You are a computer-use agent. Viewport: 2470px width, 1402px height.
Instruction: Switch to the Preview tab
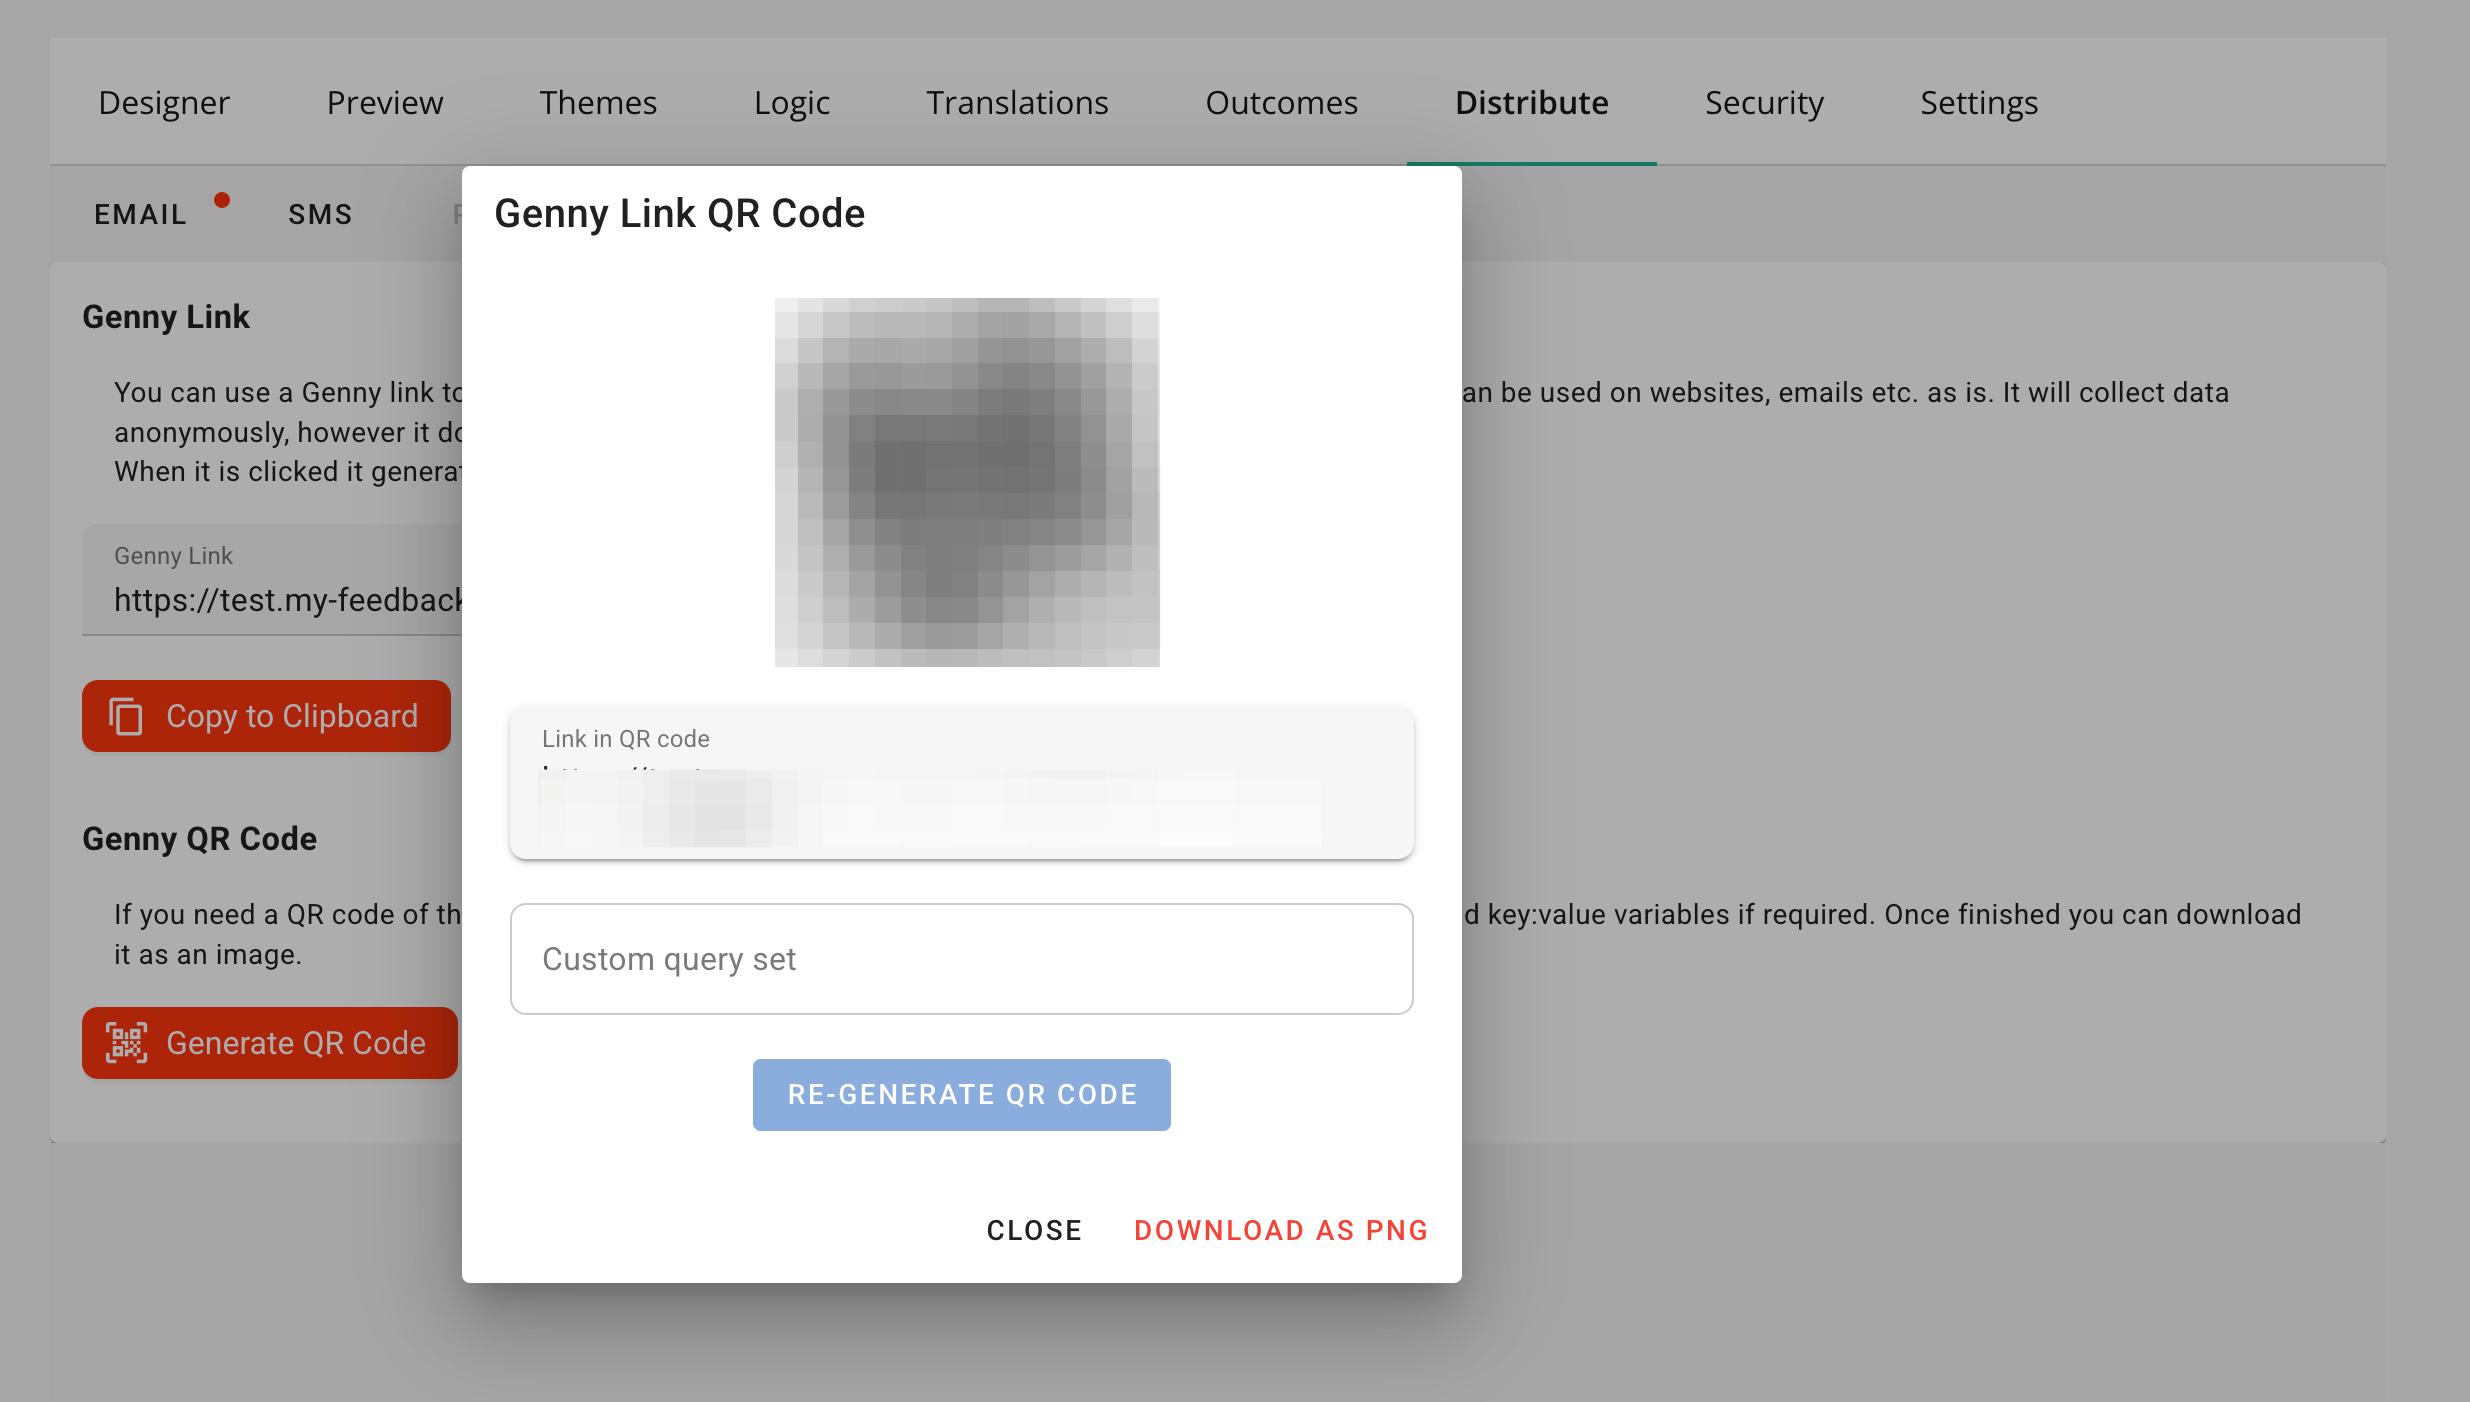click(385, 103)
